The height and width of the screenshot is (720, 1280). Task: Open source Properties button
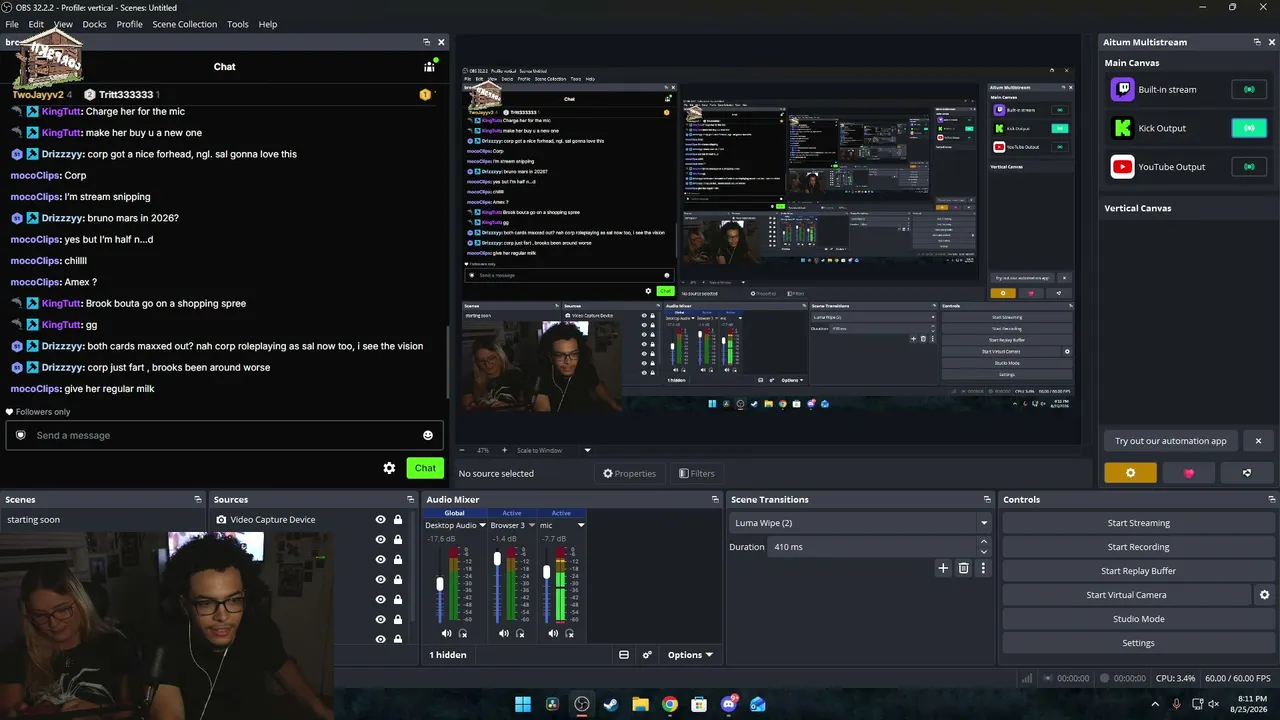tap(629, 474)
